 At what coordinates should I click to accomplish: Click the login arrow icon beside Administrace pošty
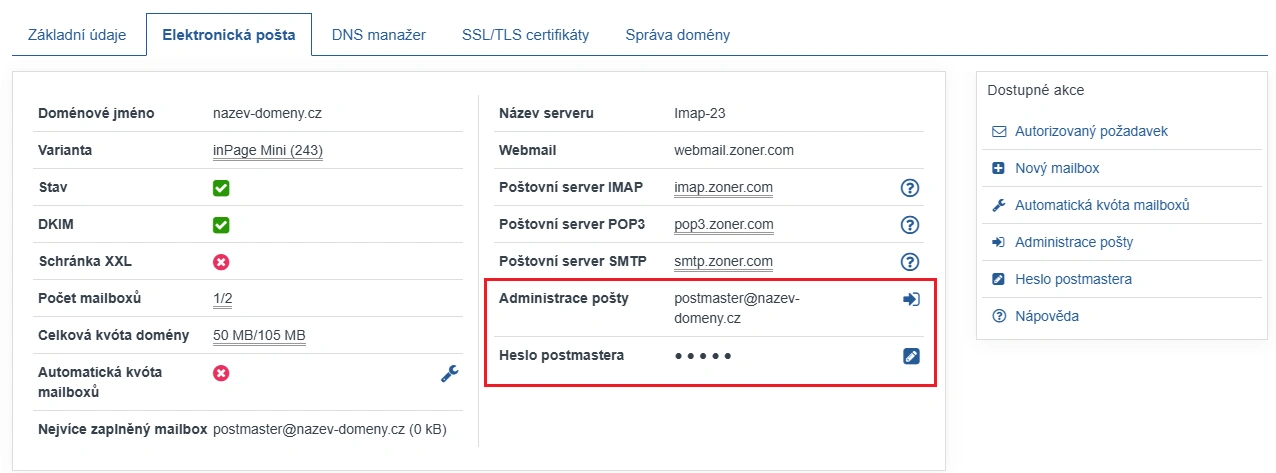pyautogui.click(x=911, y=299)
